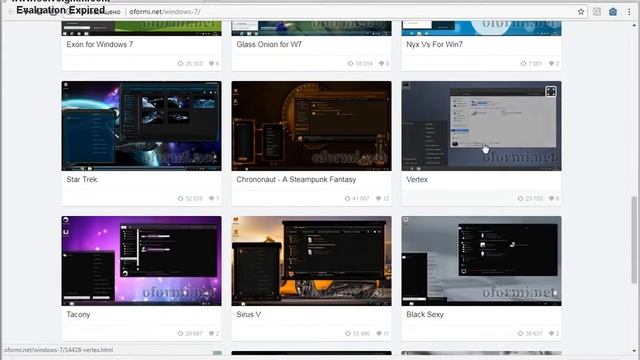Click the scrollbar down arrow
This screenshot has height=360, width=640.
(x=634, y=351)
